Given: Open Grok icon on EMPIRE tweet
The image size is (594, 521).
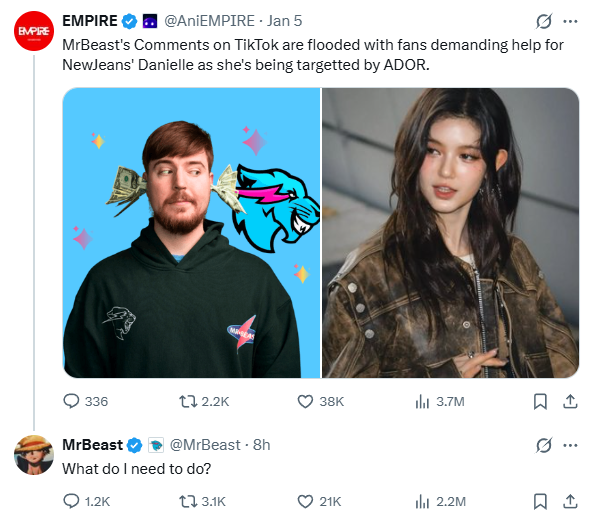Looking at the screenshot, I should (x=544, y=21).
